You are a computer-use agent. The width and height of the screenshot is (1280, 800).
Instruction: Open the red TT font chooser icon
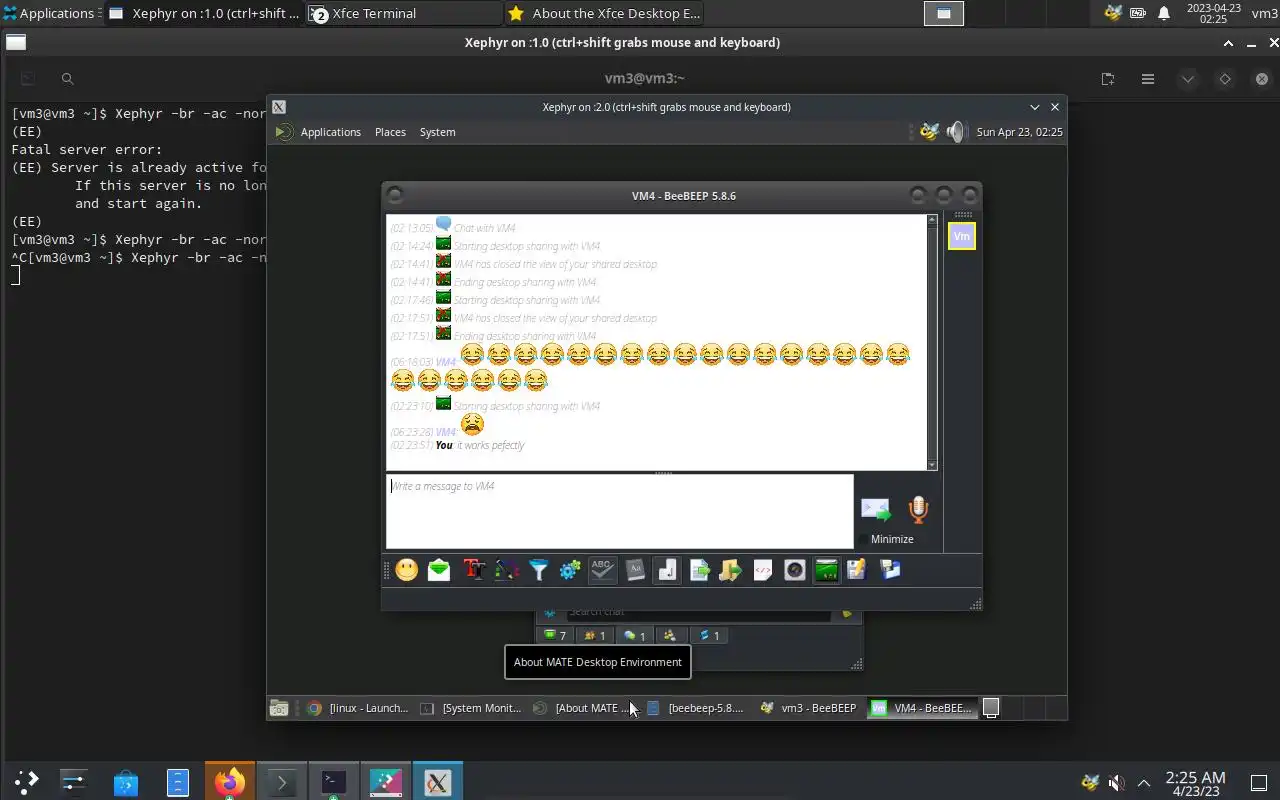tap(474, 570)
